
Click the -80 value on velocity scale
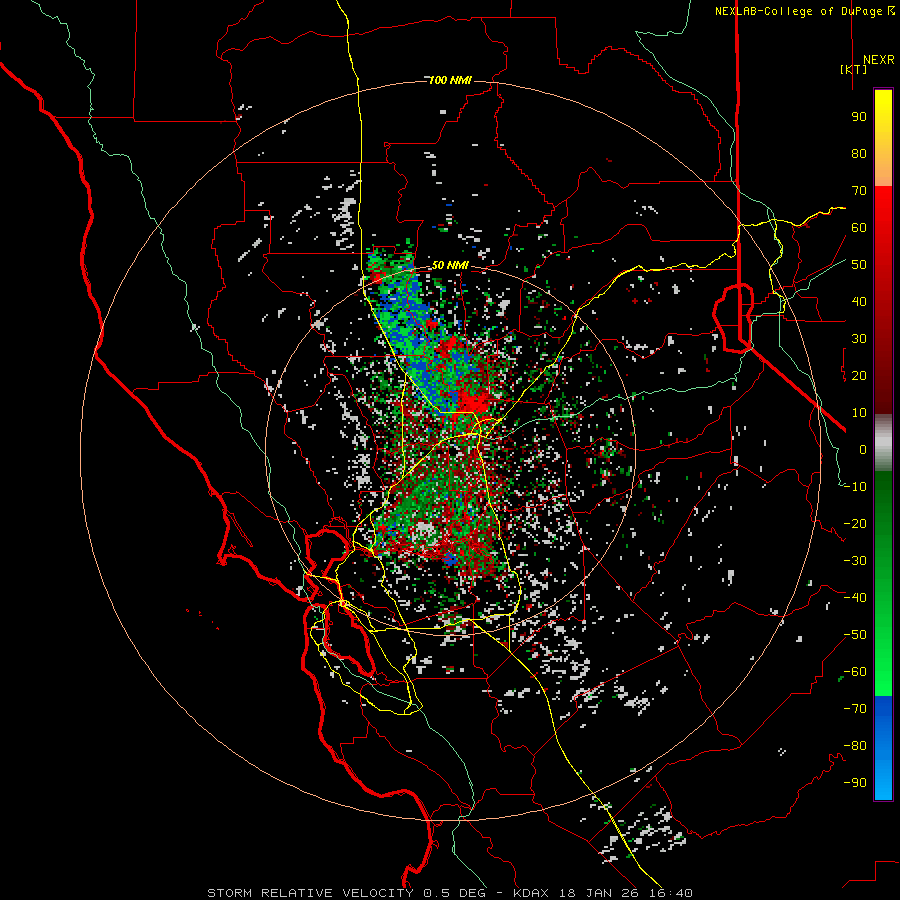coord(855,746)
